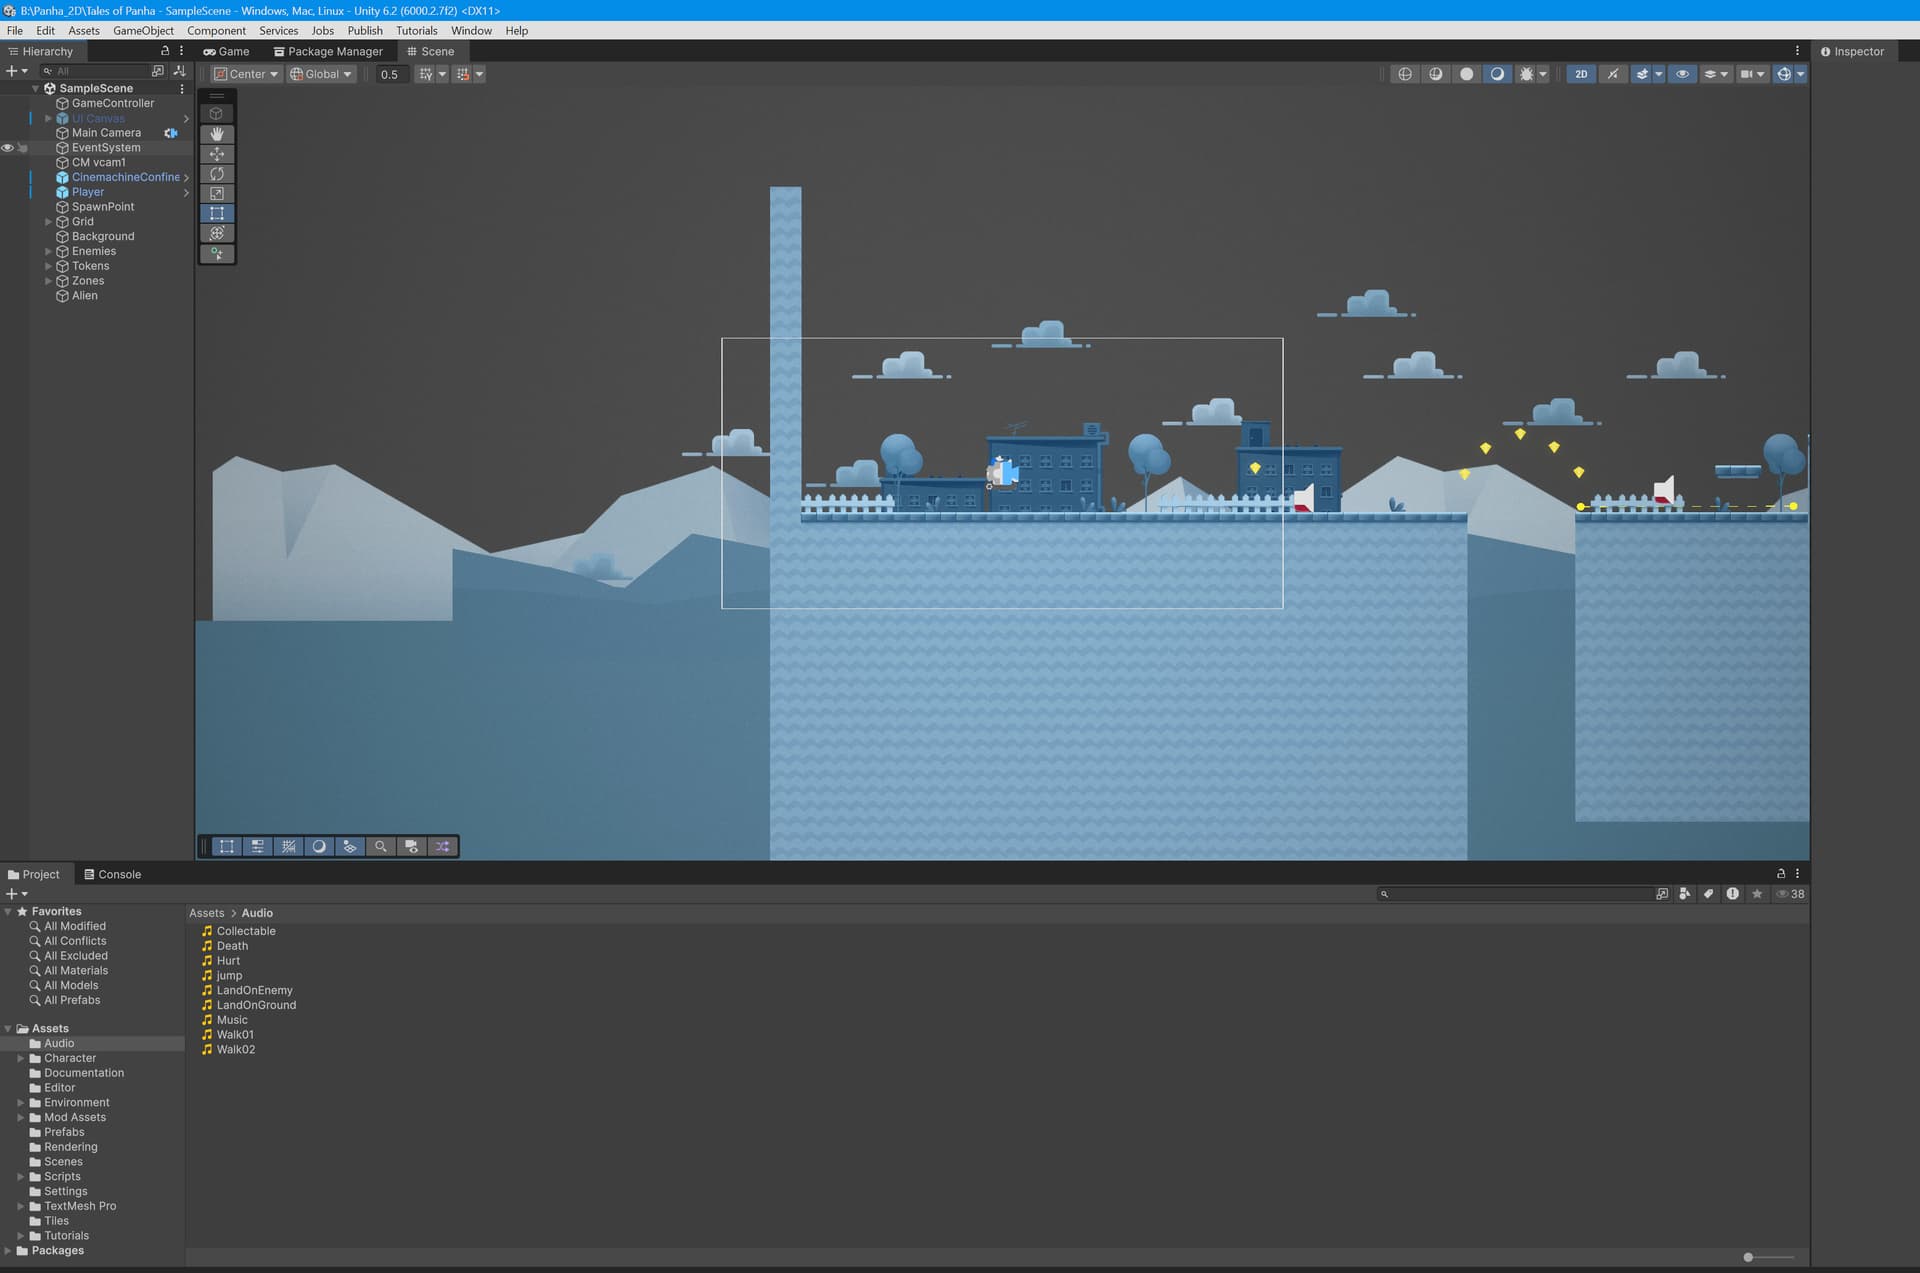Select the LandOnEnemy audio asset
This screenshot has width=1920, height=1273.
point(254,990)
